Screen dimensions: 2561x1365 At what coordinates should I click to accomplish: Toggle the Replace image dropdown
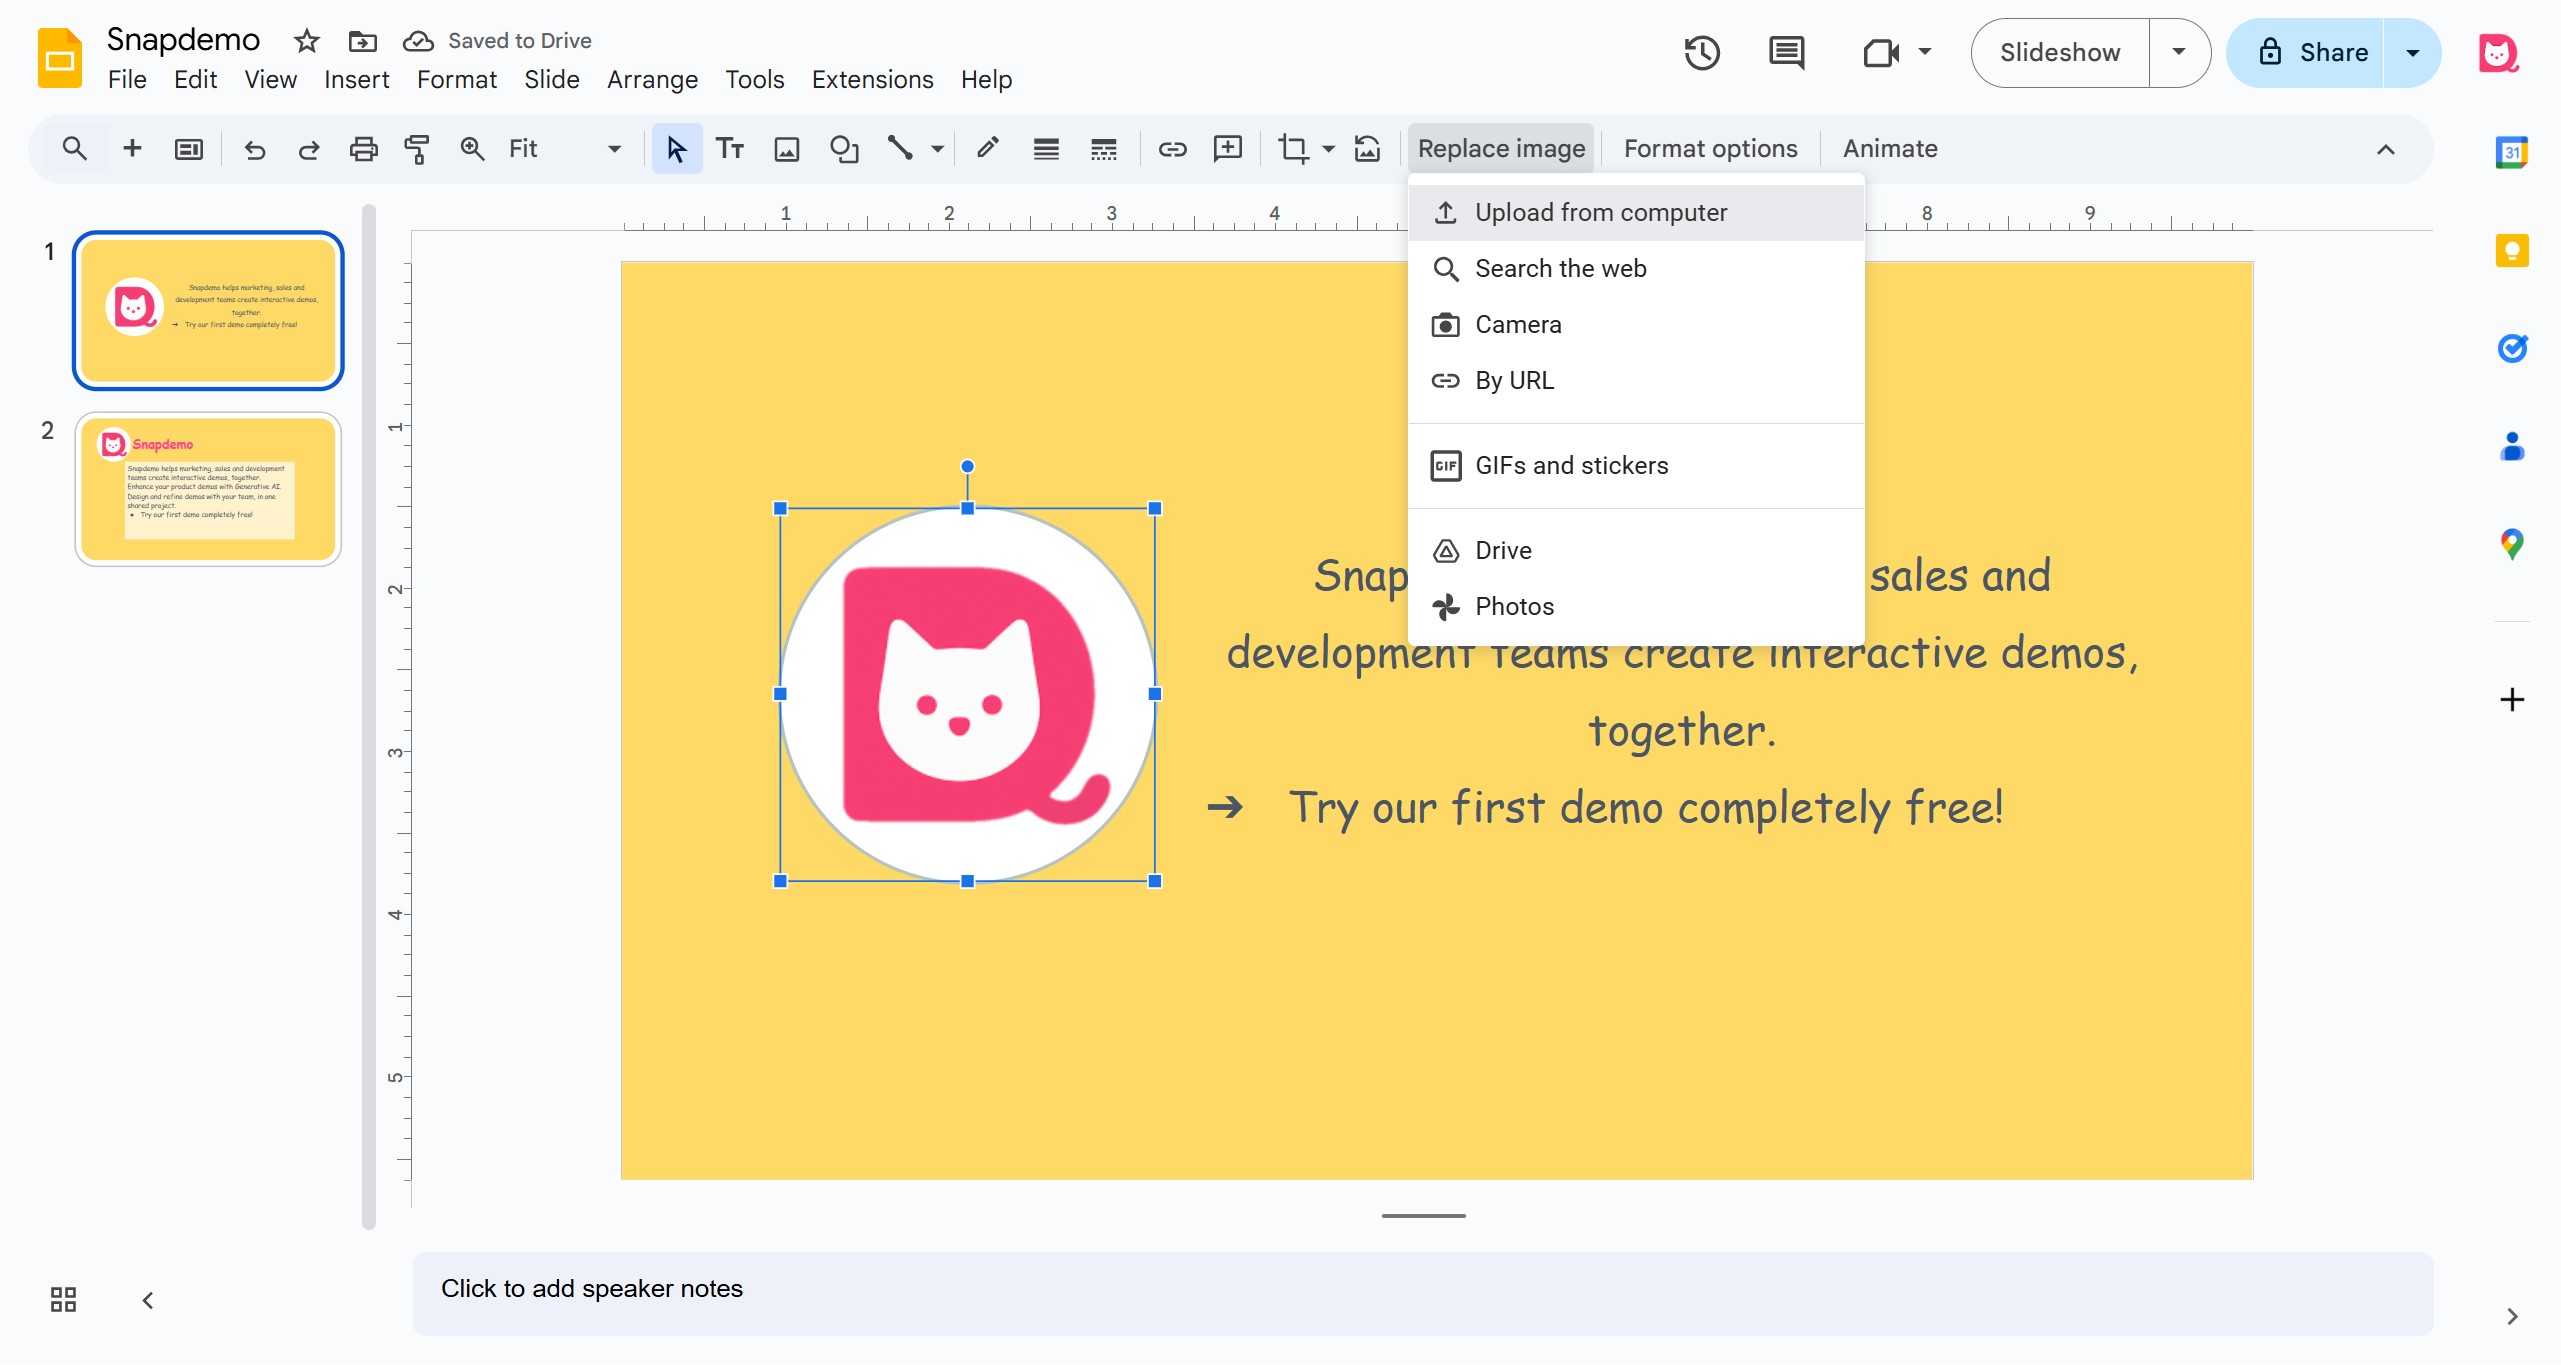[1501, 149]
